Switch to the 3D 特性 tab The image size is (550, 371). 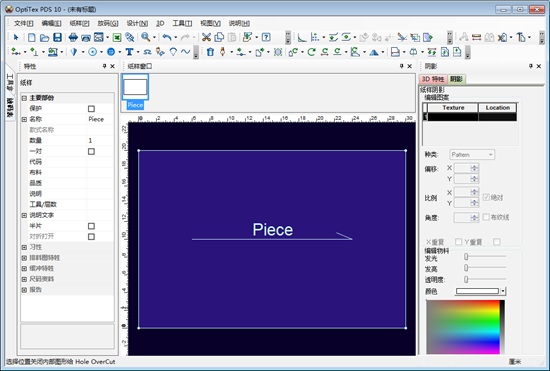tap(433, 79)
